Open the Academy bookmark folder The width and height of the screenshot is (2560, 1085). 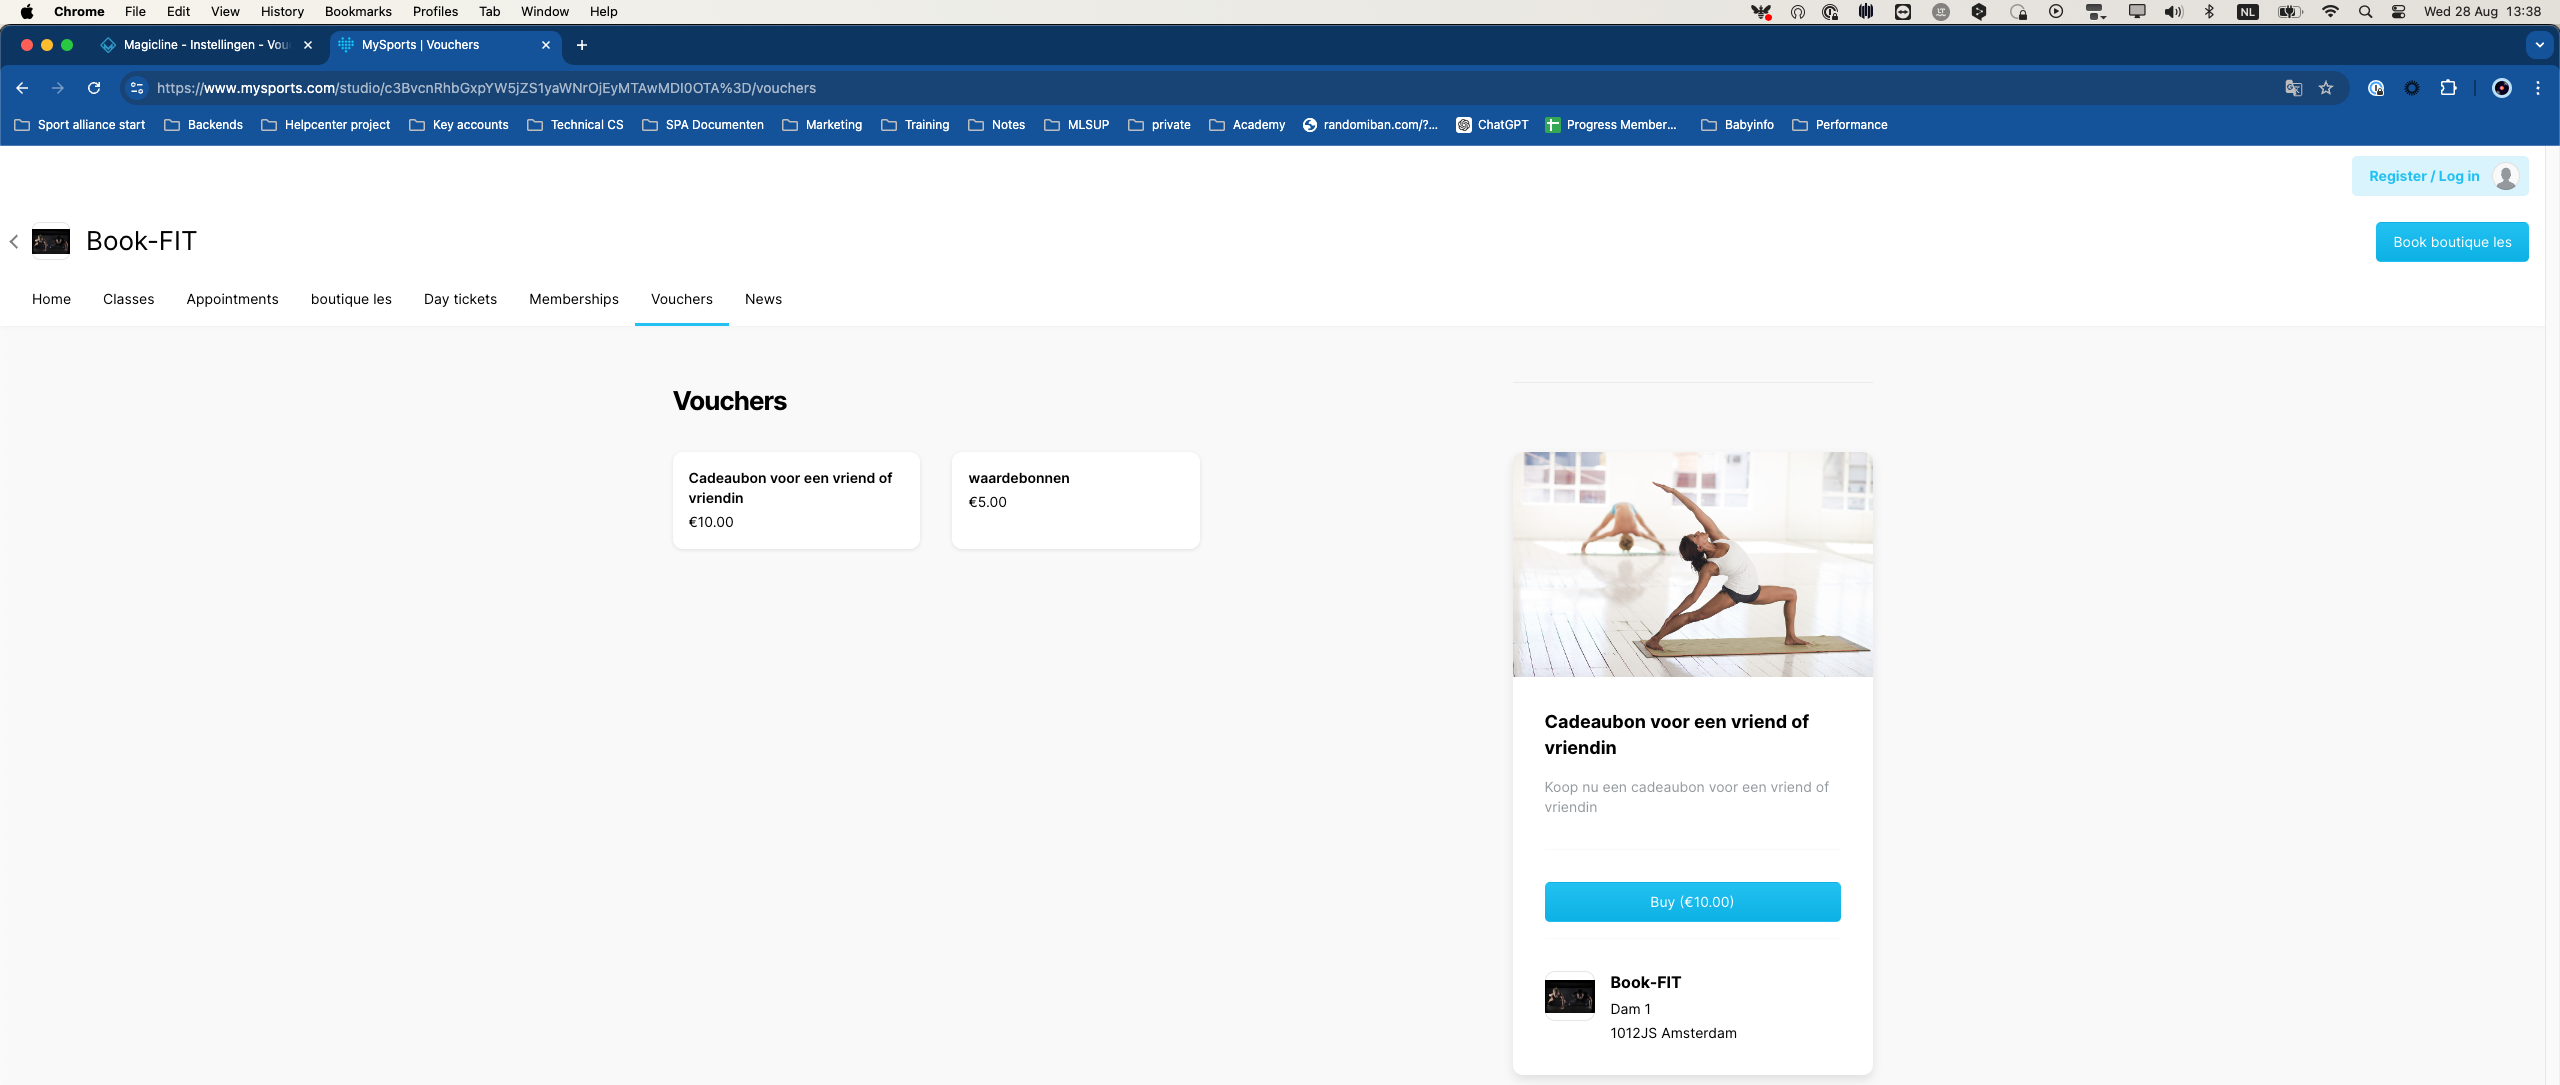click(x=1247, y=125)
